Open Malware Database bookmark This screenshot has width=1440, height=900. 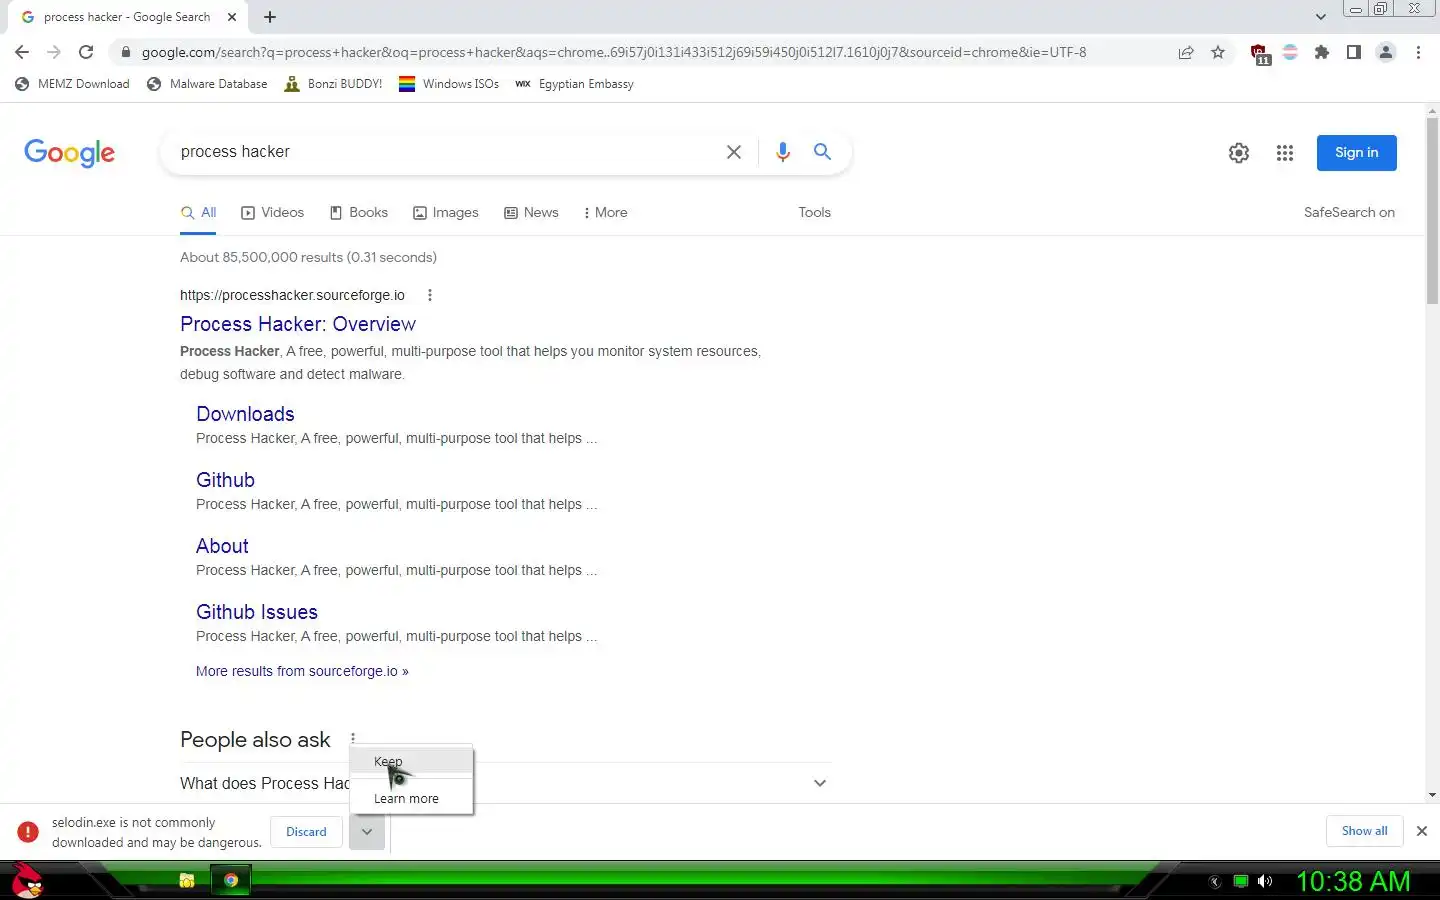(207, 84)
